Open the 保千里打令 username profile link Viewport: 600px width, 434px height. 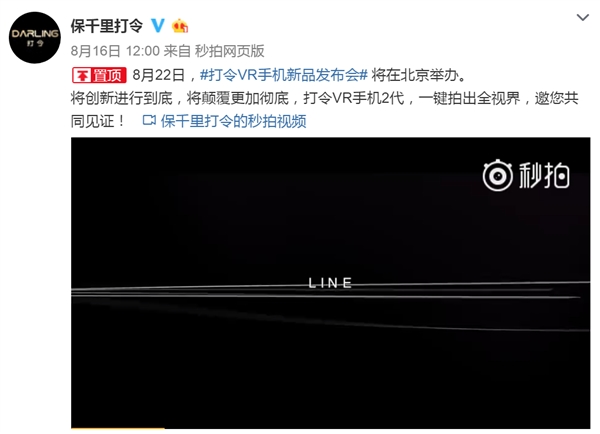[106, 26]
